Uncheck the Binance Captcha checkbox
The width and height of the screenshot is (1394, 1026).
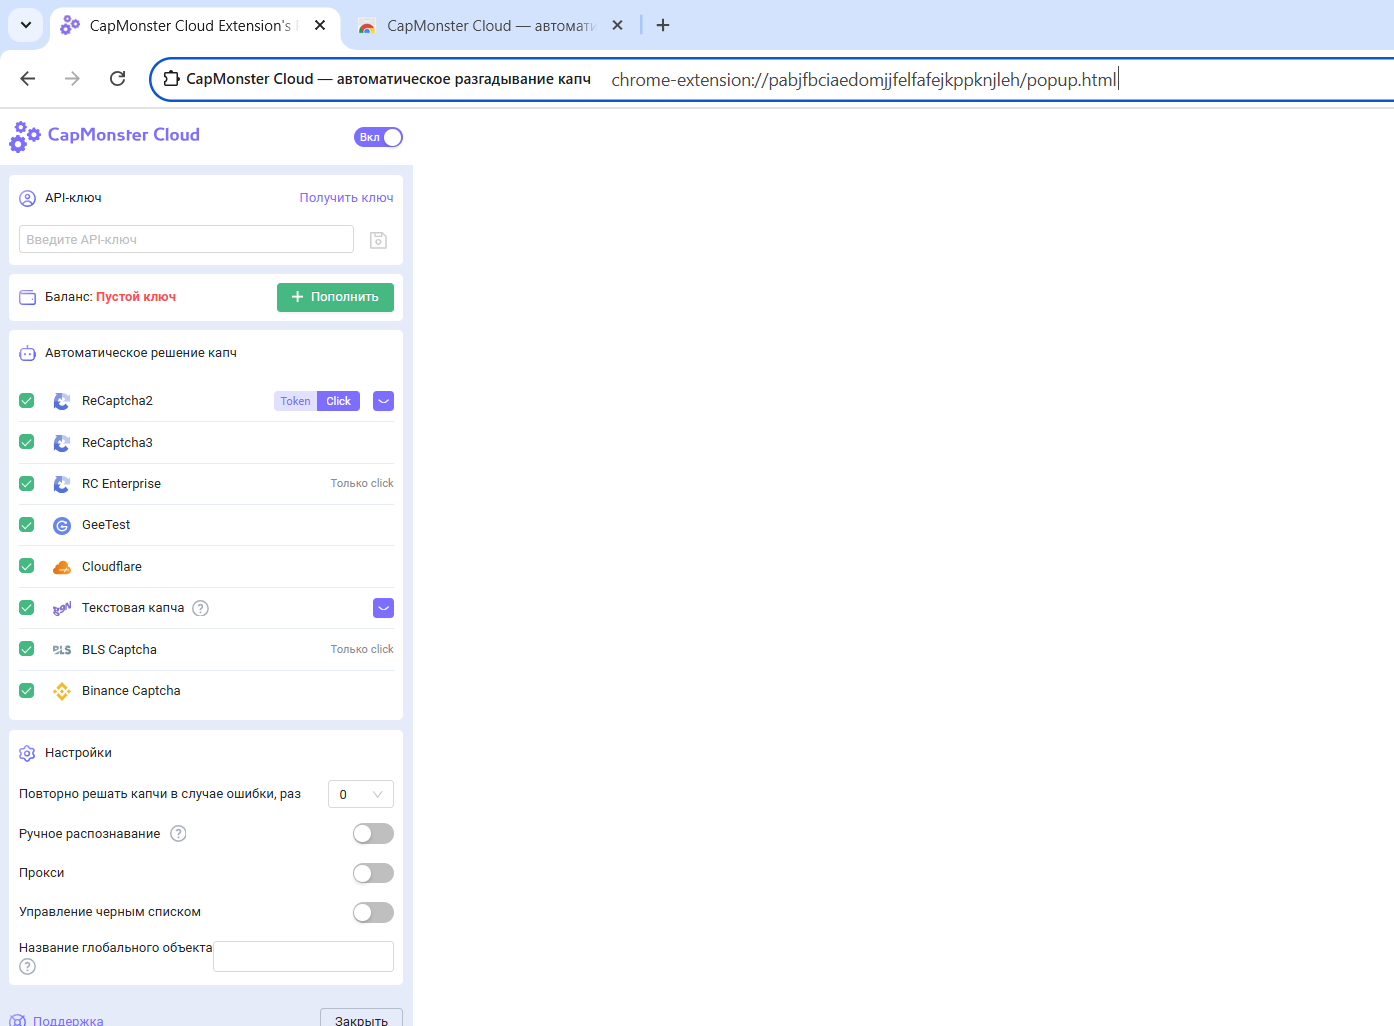click(27, 691)
